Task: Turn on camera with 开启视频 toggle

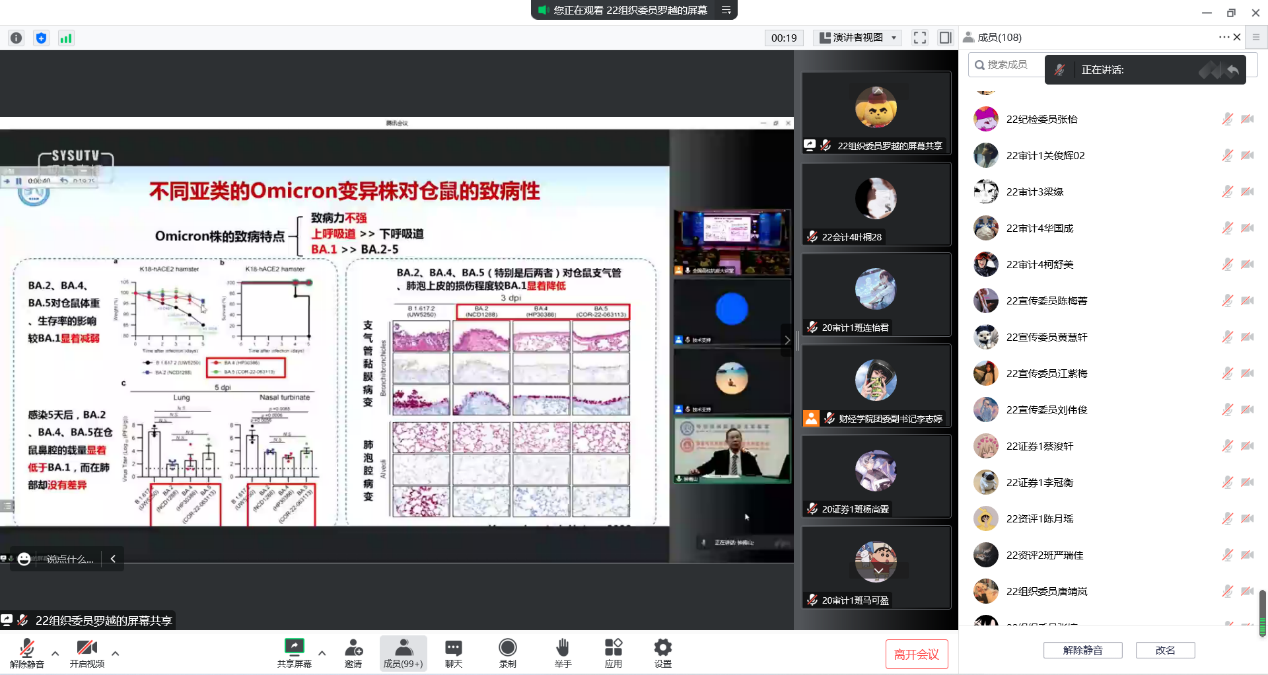Action: pos(85,651)
